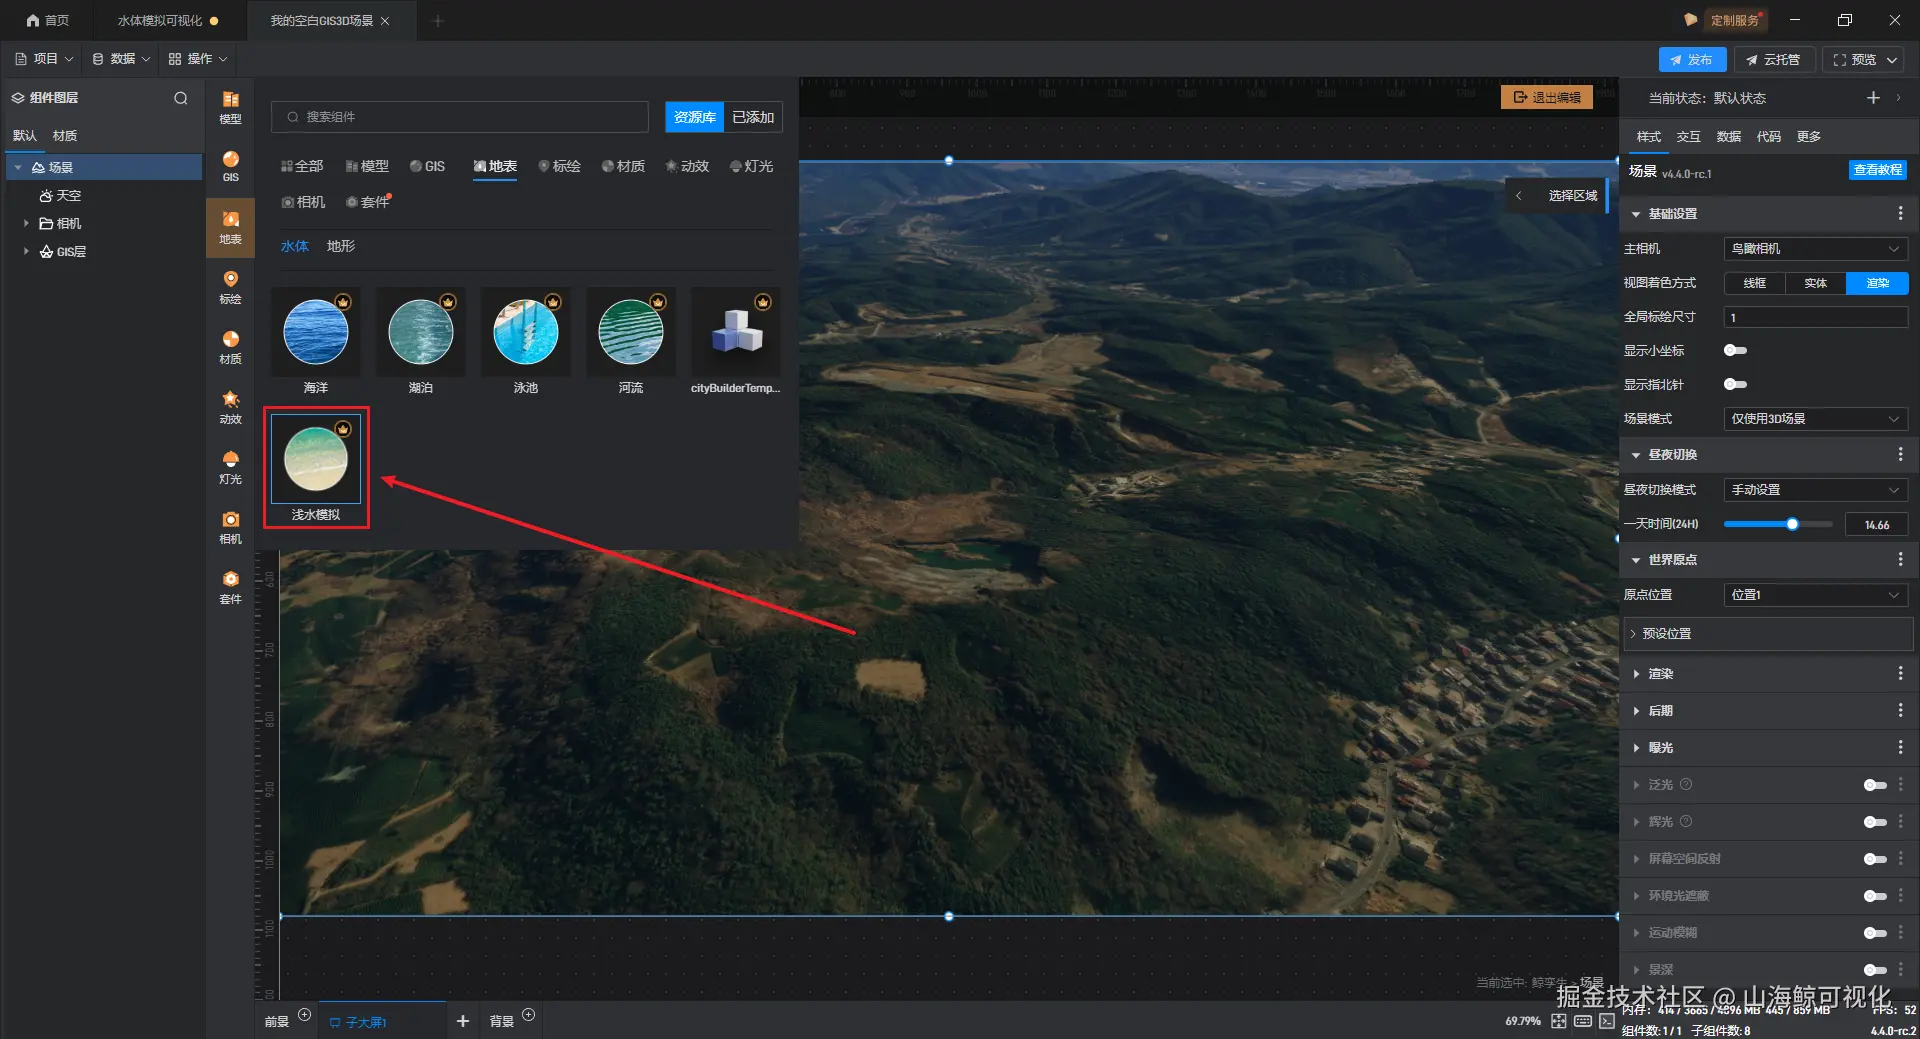Click the 退出编辑 button

tap(1547, 97)
